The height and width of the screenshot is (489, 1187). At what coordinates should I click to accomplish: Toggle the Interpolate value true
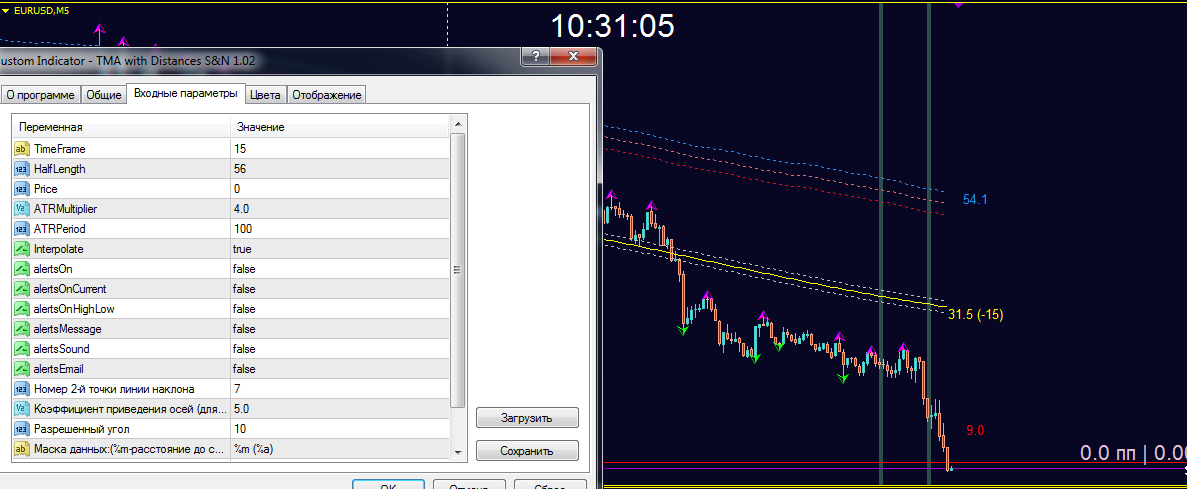pyautogui.click(x=340, y=248)
